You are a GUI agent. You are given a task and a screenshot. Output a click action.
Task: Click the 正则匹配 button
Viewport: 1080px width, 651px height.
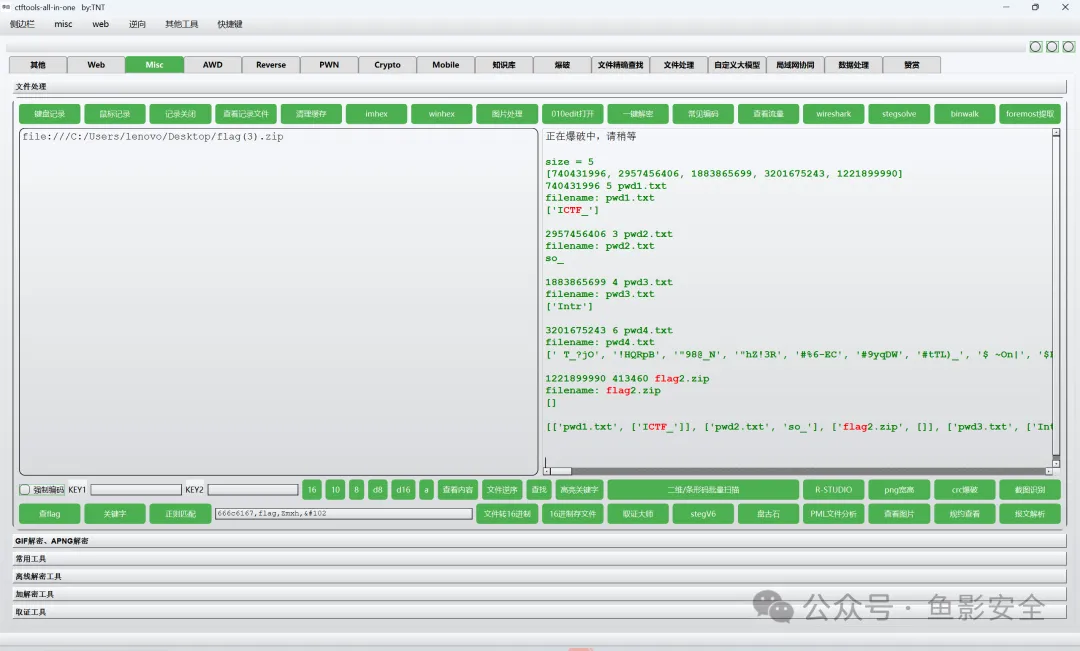point(180,514)
